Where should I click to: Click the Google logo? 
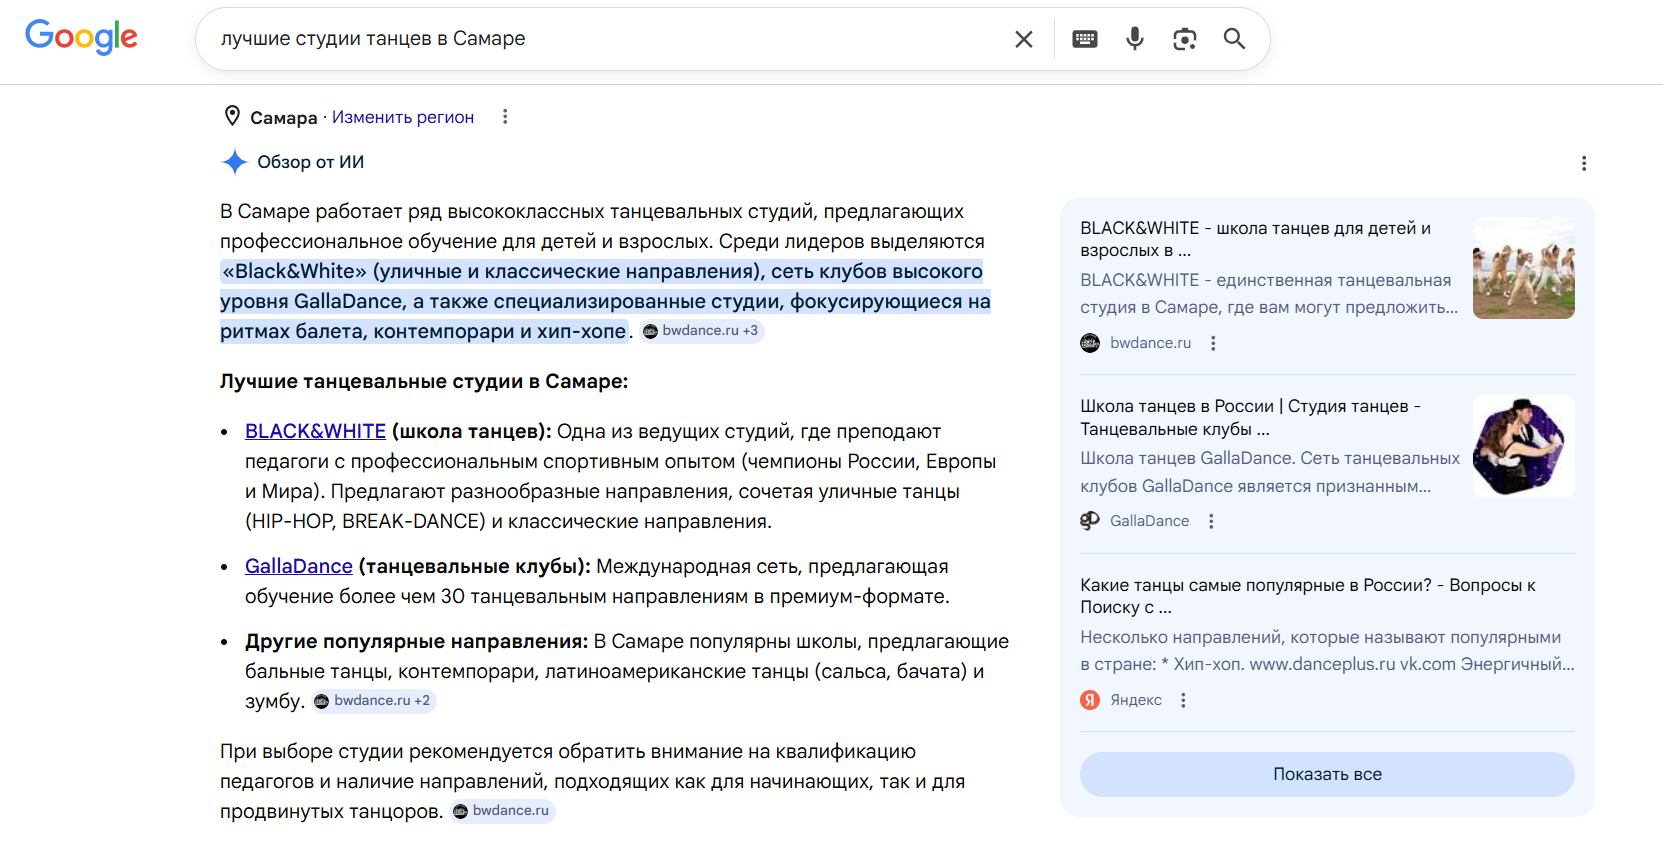(x=82, y=37)
